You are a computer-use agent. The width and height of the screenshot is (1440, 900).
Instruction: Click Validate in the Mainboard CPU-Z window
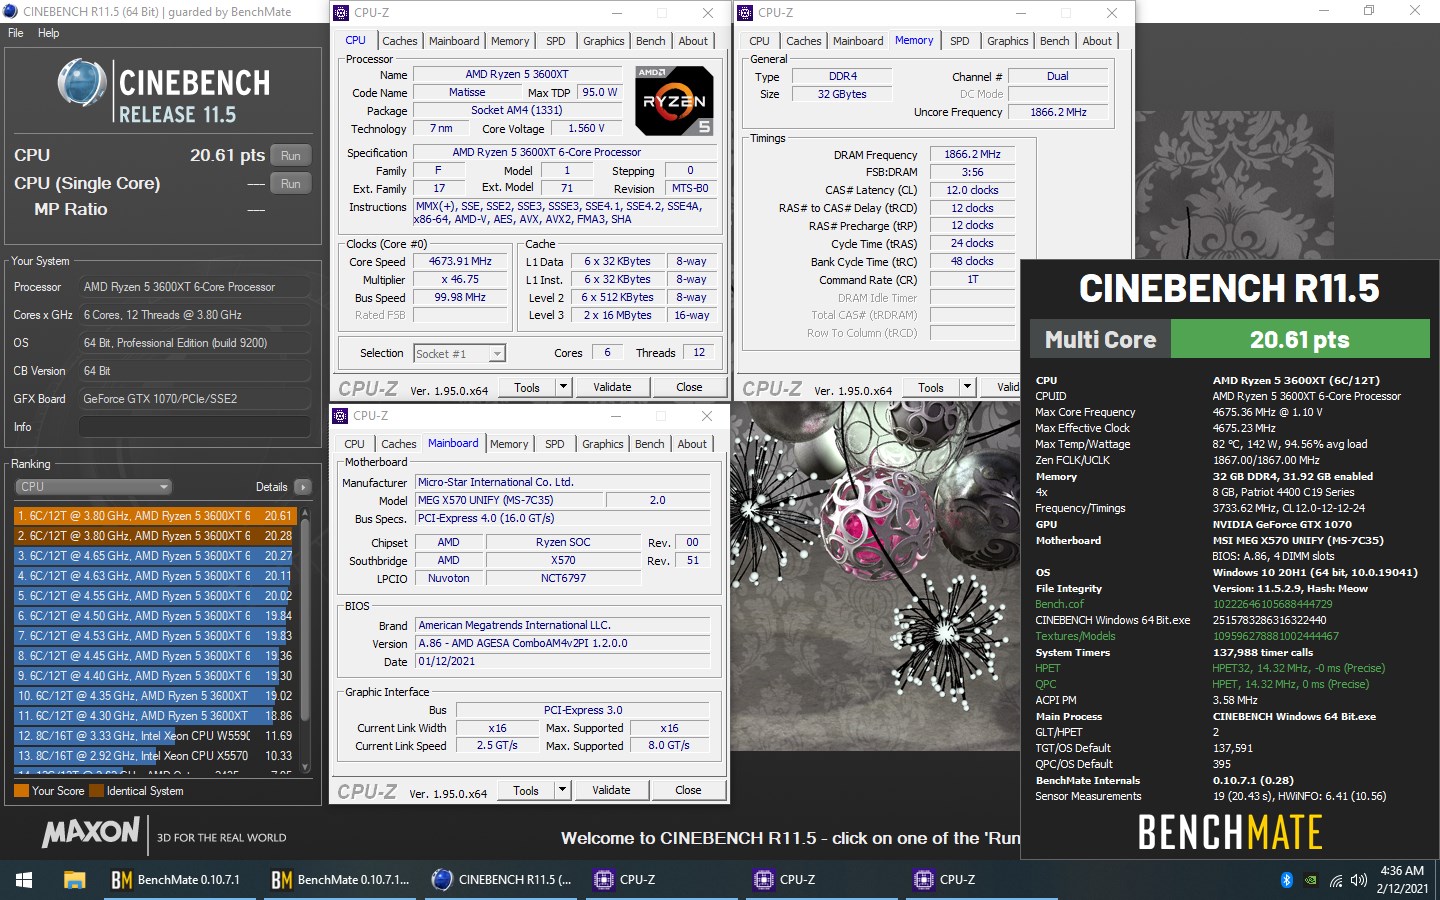pyautogui.click(x=611, y=790)
